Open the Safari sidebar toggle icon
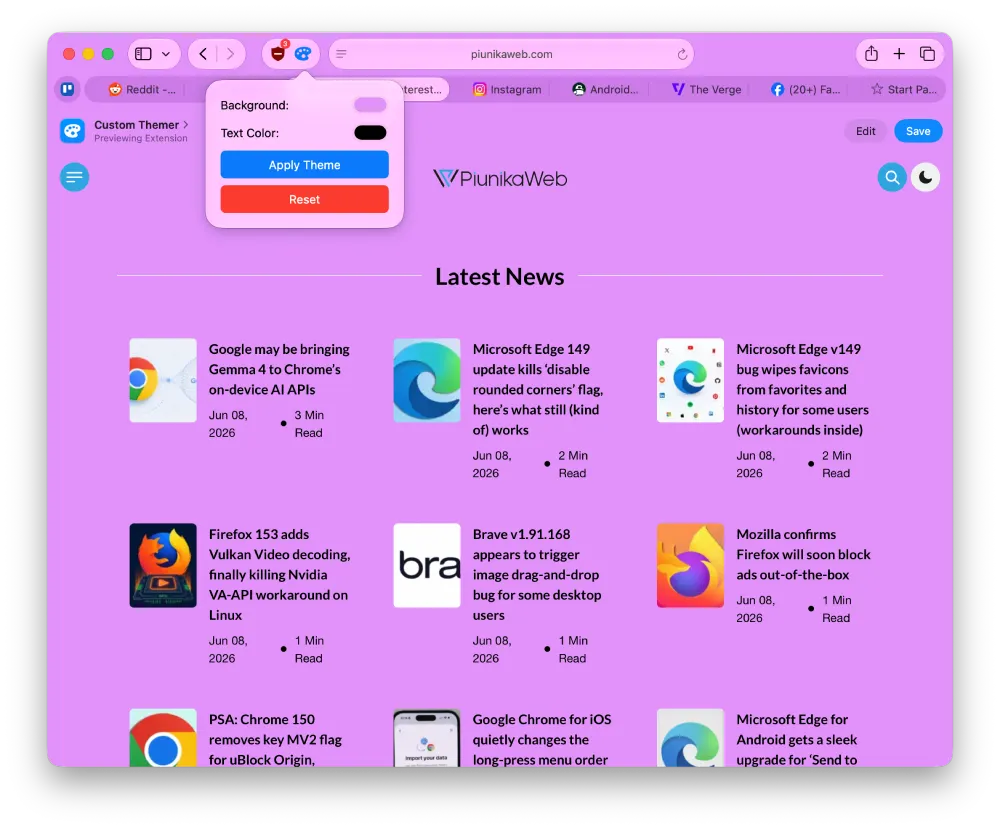1000x829 pixels. click(143, 54)
